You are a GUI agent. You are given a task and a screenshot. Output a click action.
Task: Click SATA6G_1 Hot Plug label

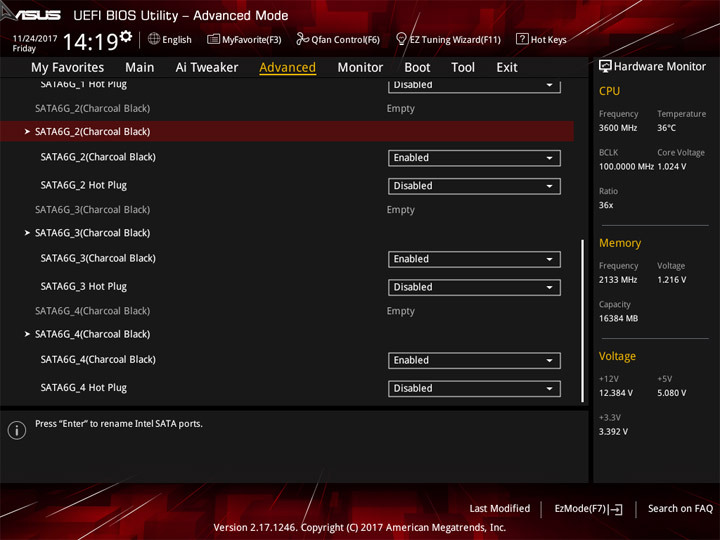click(x=84, y=84)
